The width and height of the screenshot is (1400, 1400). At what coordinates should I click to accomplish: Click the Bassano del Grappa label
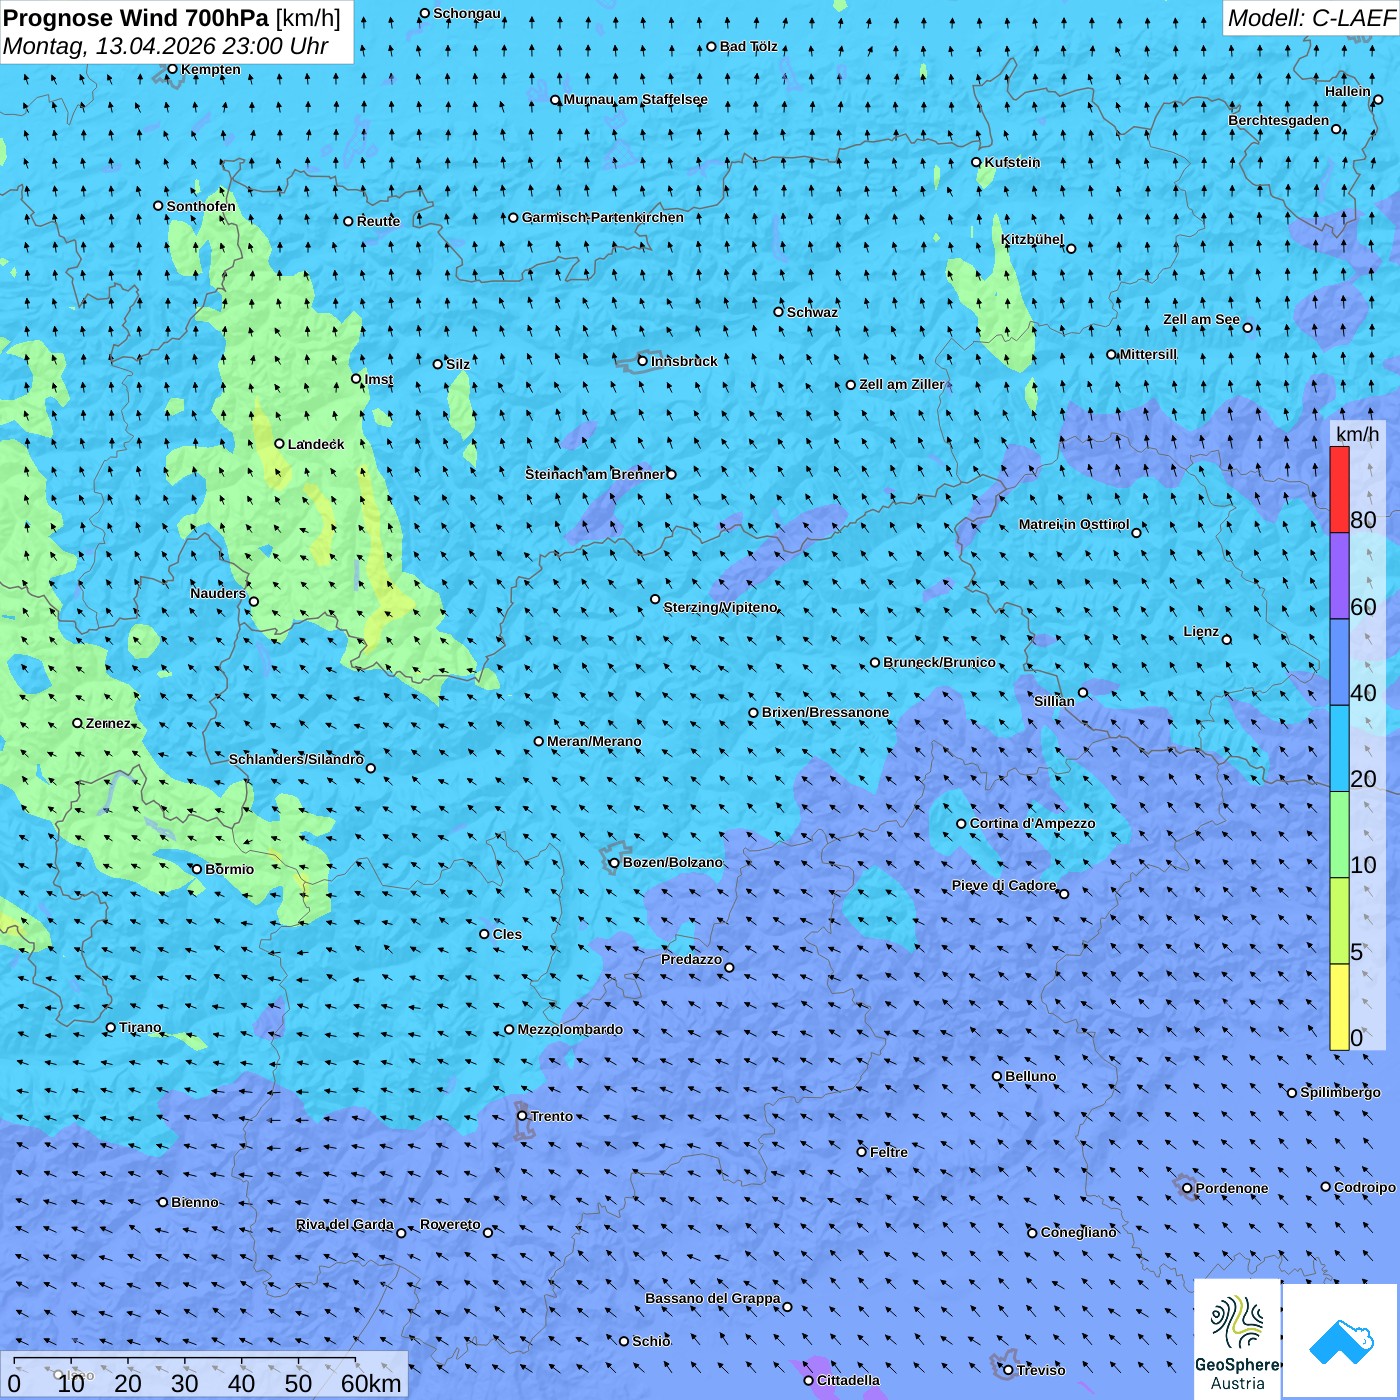(x=712, y=1298)
